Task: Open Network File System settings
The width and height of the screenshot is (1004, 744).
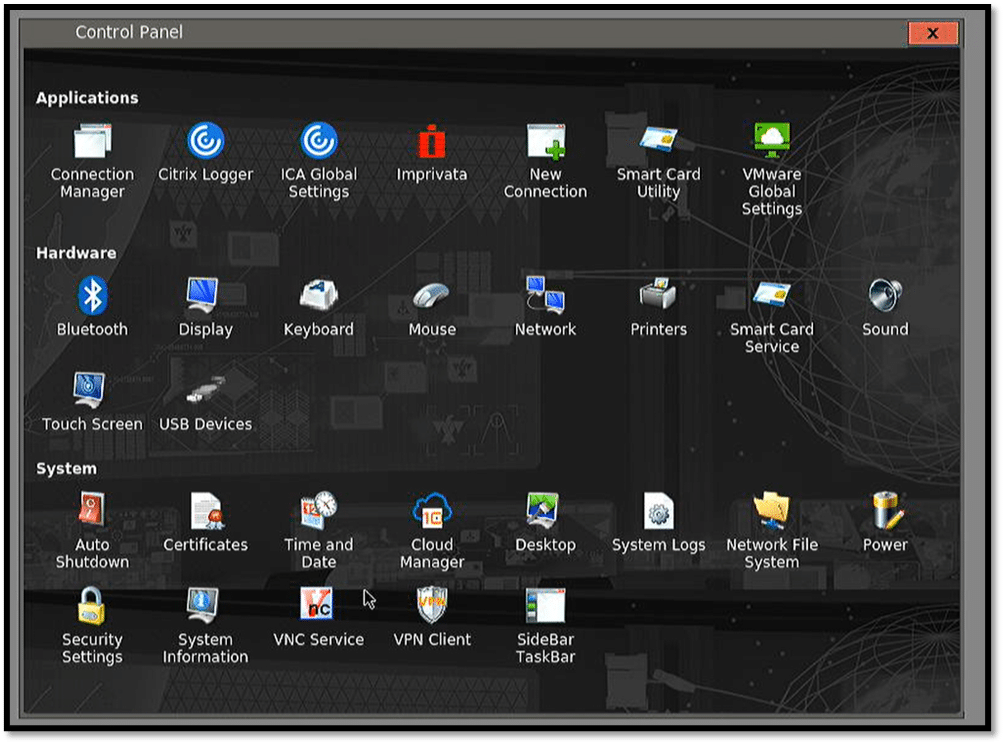Action: [772, 530]
